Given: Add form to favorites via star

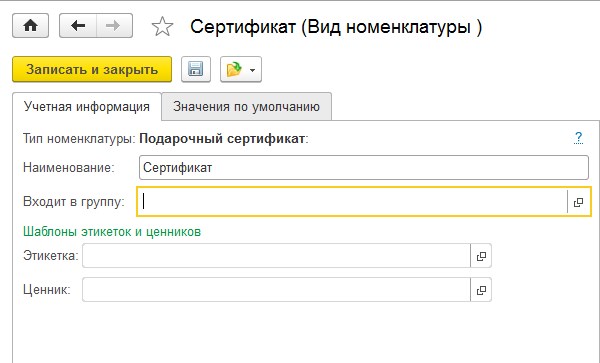Looking at the screenshot, I should [x=162, y=26].
